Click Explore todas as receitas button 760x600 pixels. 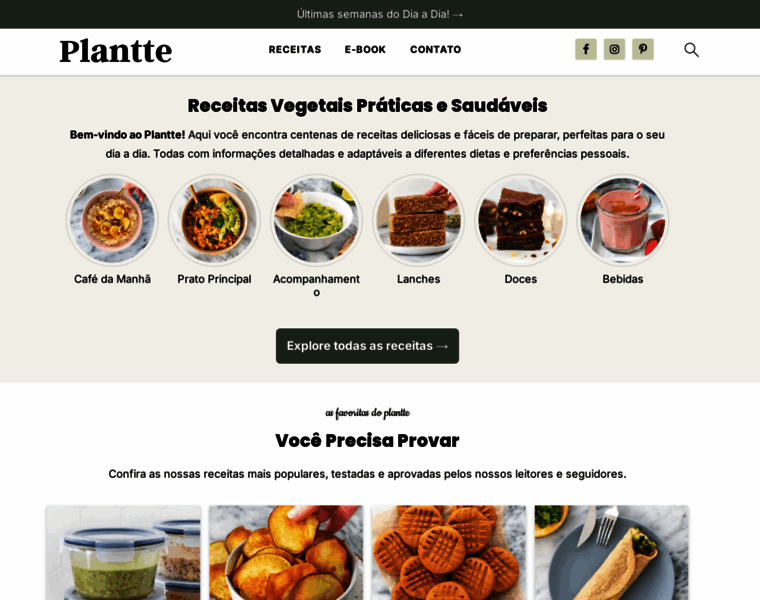coord(367,346)
